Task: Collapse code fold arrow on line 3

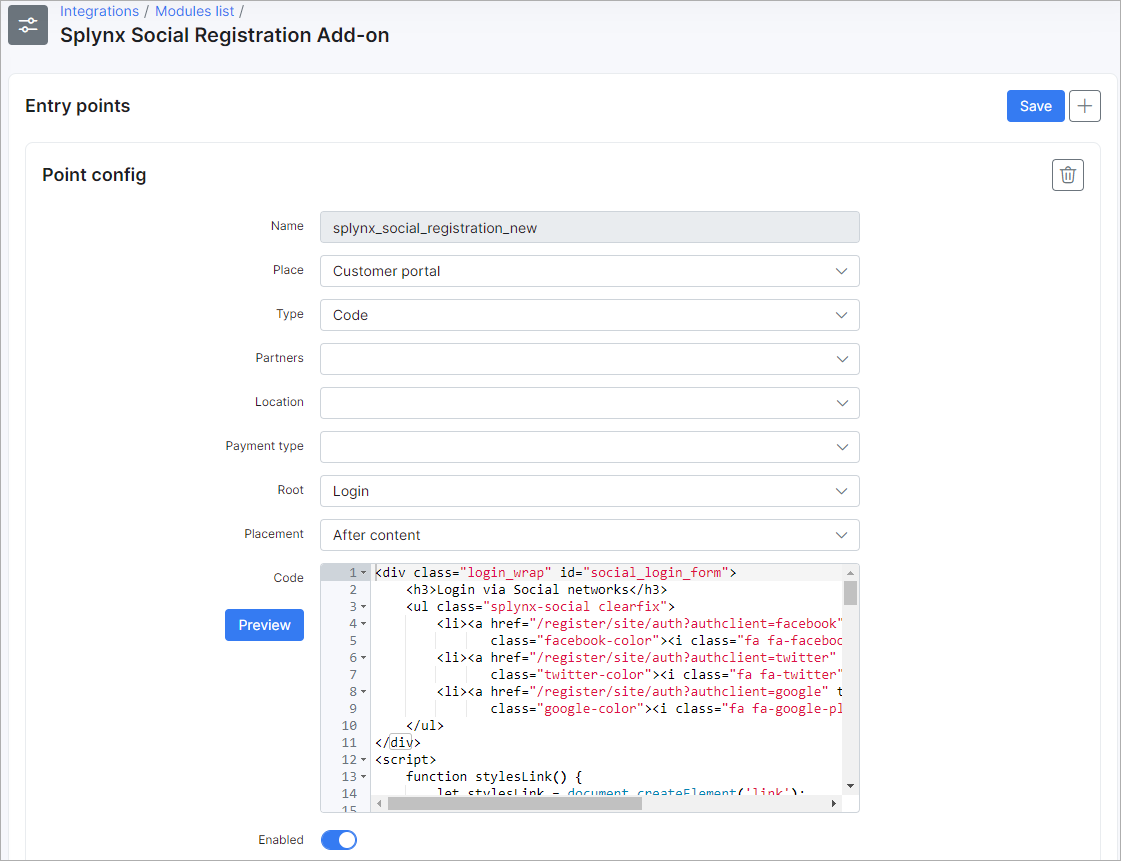Action: (x=364, y=607)
